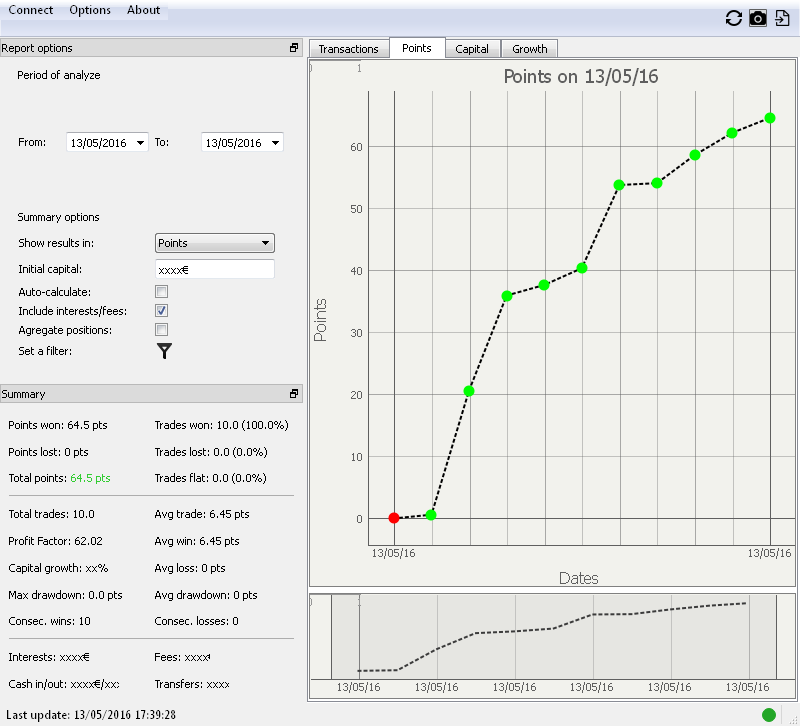Open the From date dropdown
The width and height of the screenshot is (800, 726).
[x=139, y=143]
